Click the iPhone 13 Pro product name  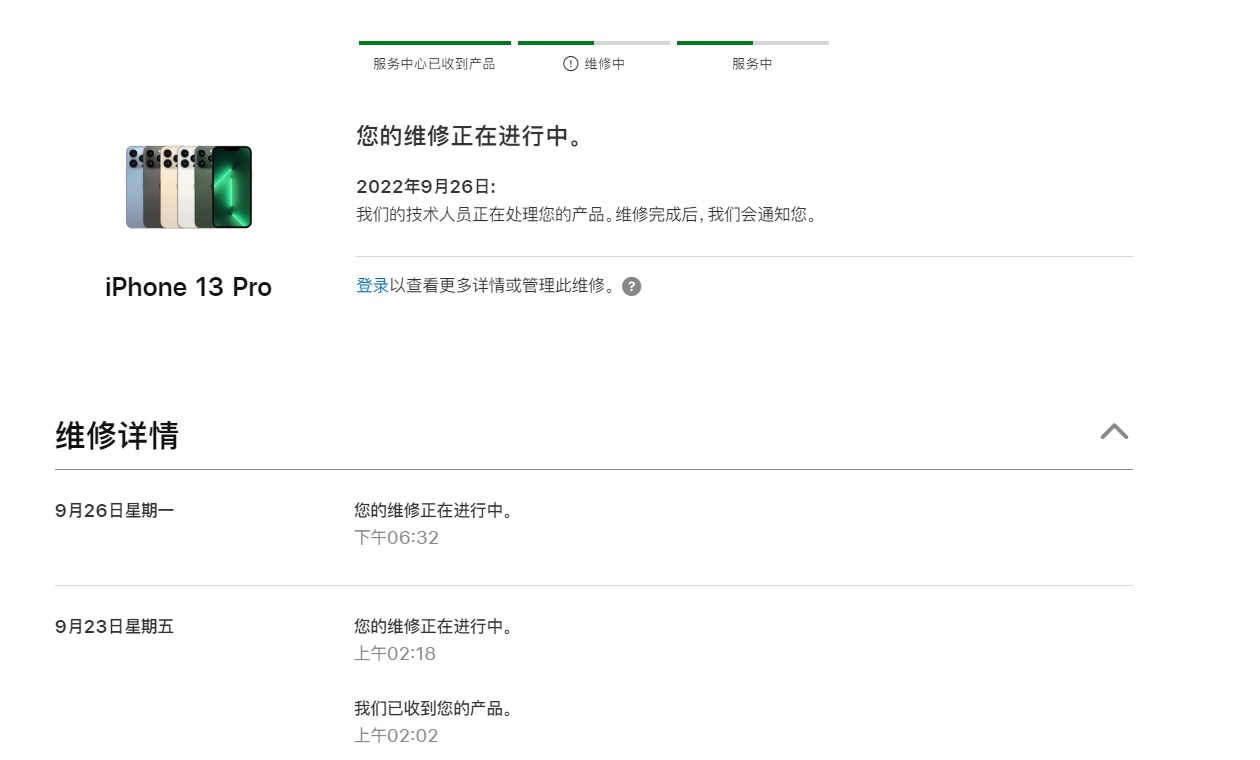click(x=188, y=287)
